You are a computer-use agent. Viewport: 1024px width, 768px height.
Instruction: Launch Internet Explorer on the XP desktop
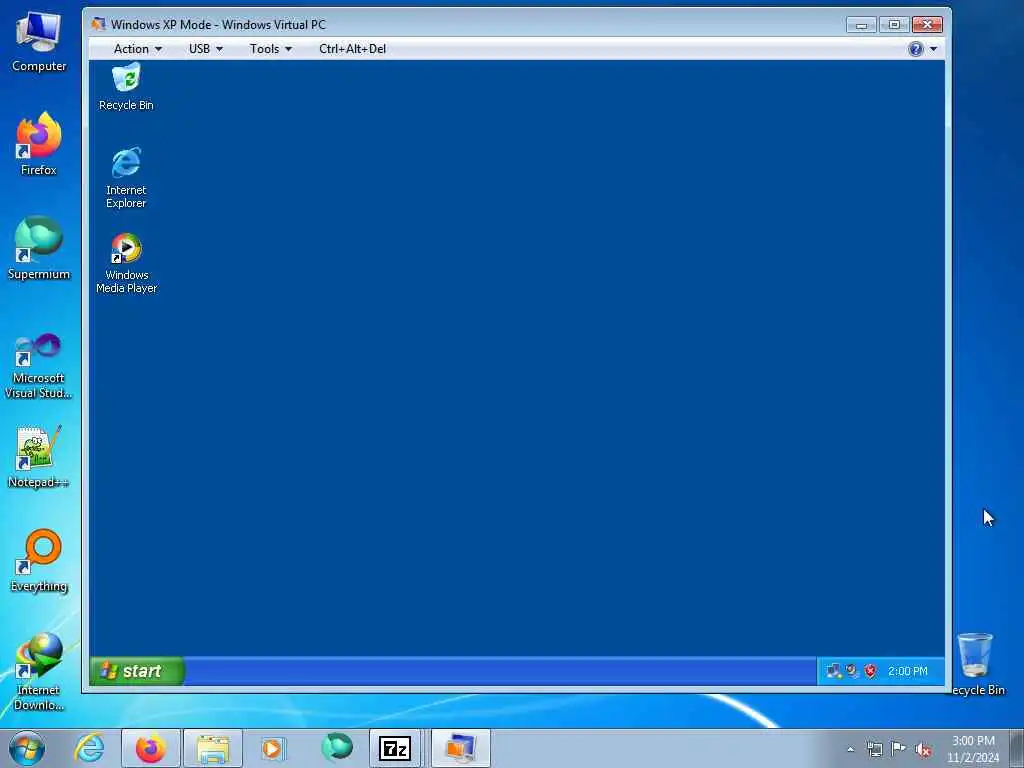(x=126, y=177)
